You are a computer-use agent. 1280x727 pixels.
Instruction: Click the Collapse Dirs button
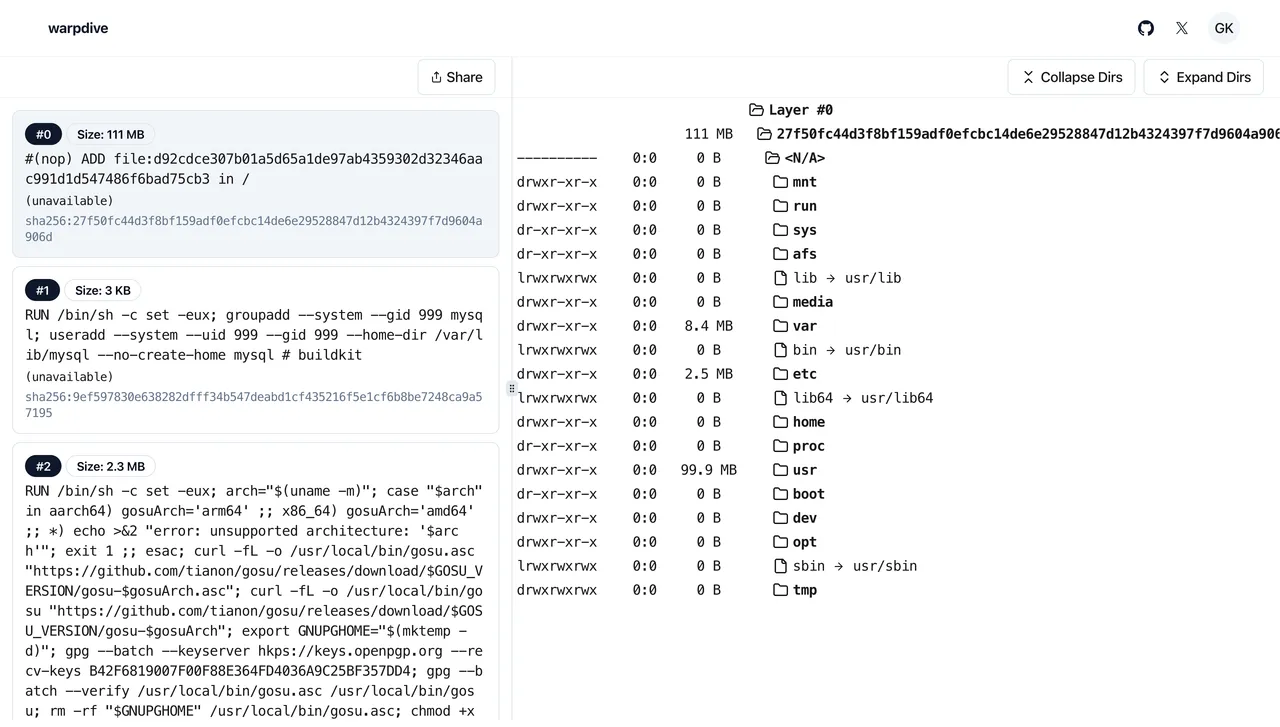pyautogui.click(x=1071, y=77)
